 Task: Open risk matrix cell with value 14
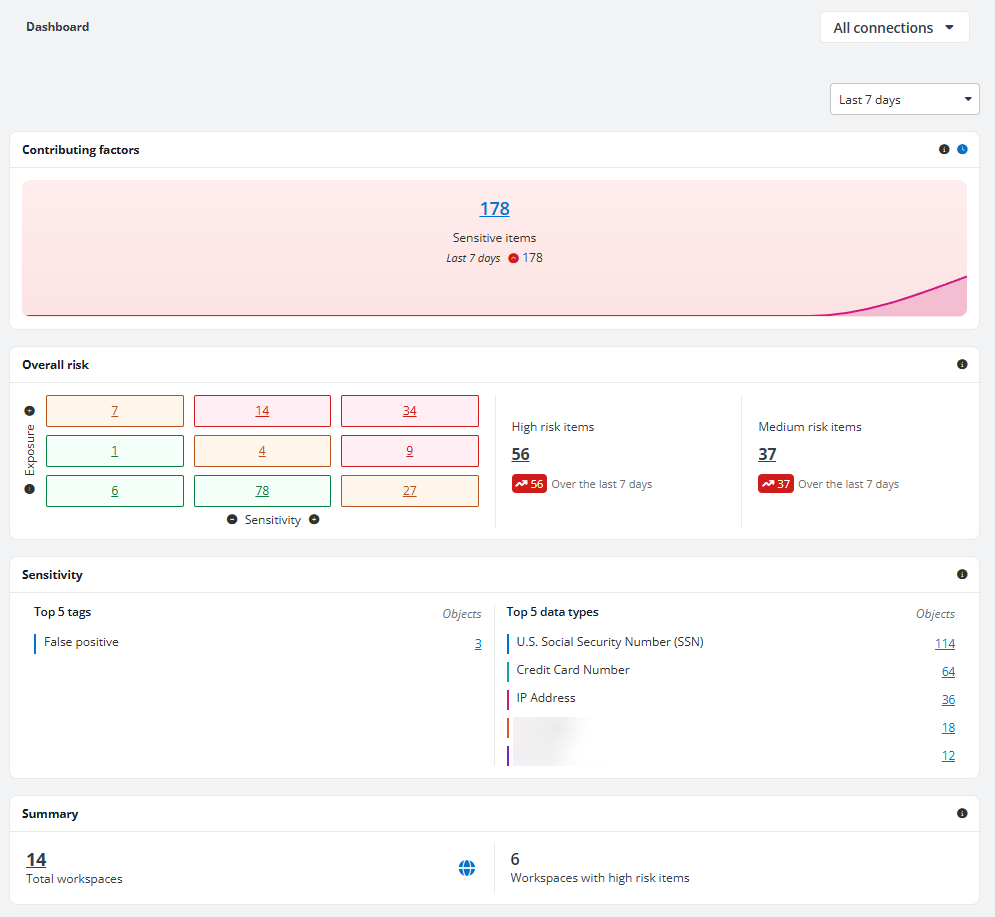pos(262,411)
